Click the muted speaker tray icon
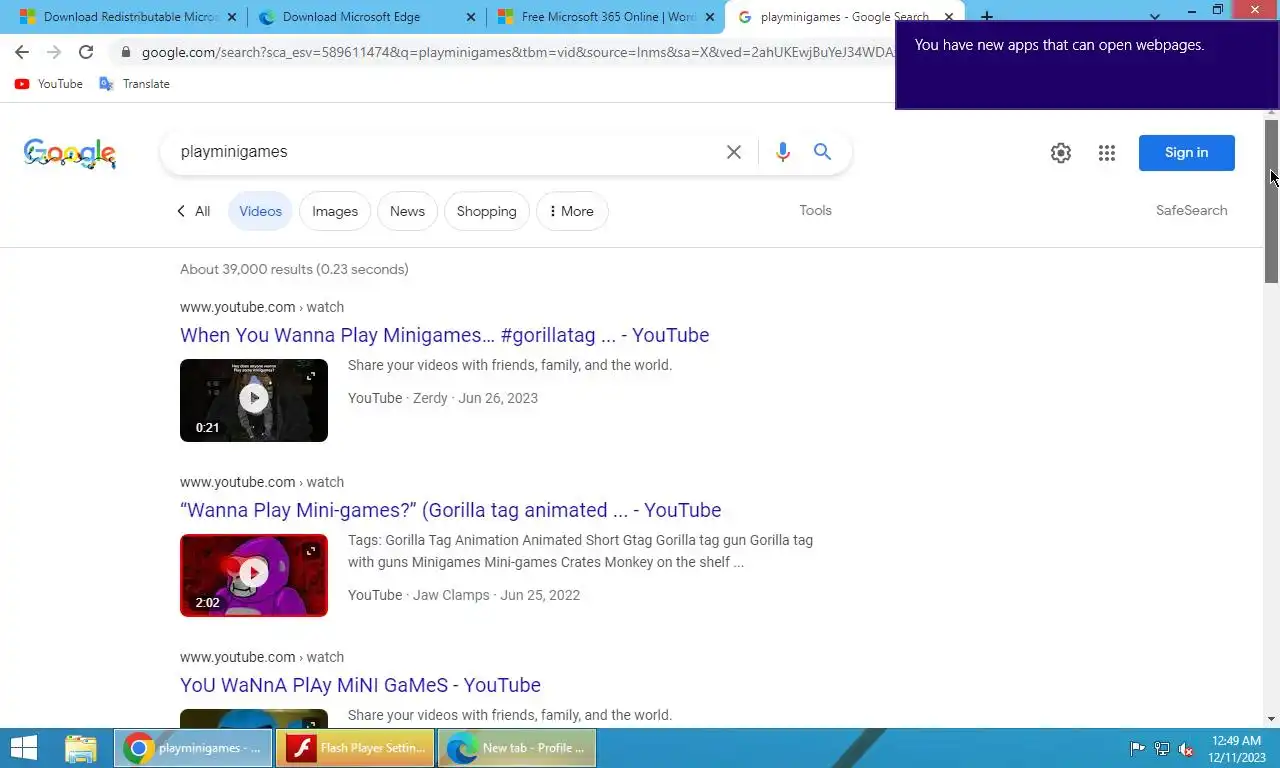Viewport: 1280px width, 768px height. point(1186,749)
